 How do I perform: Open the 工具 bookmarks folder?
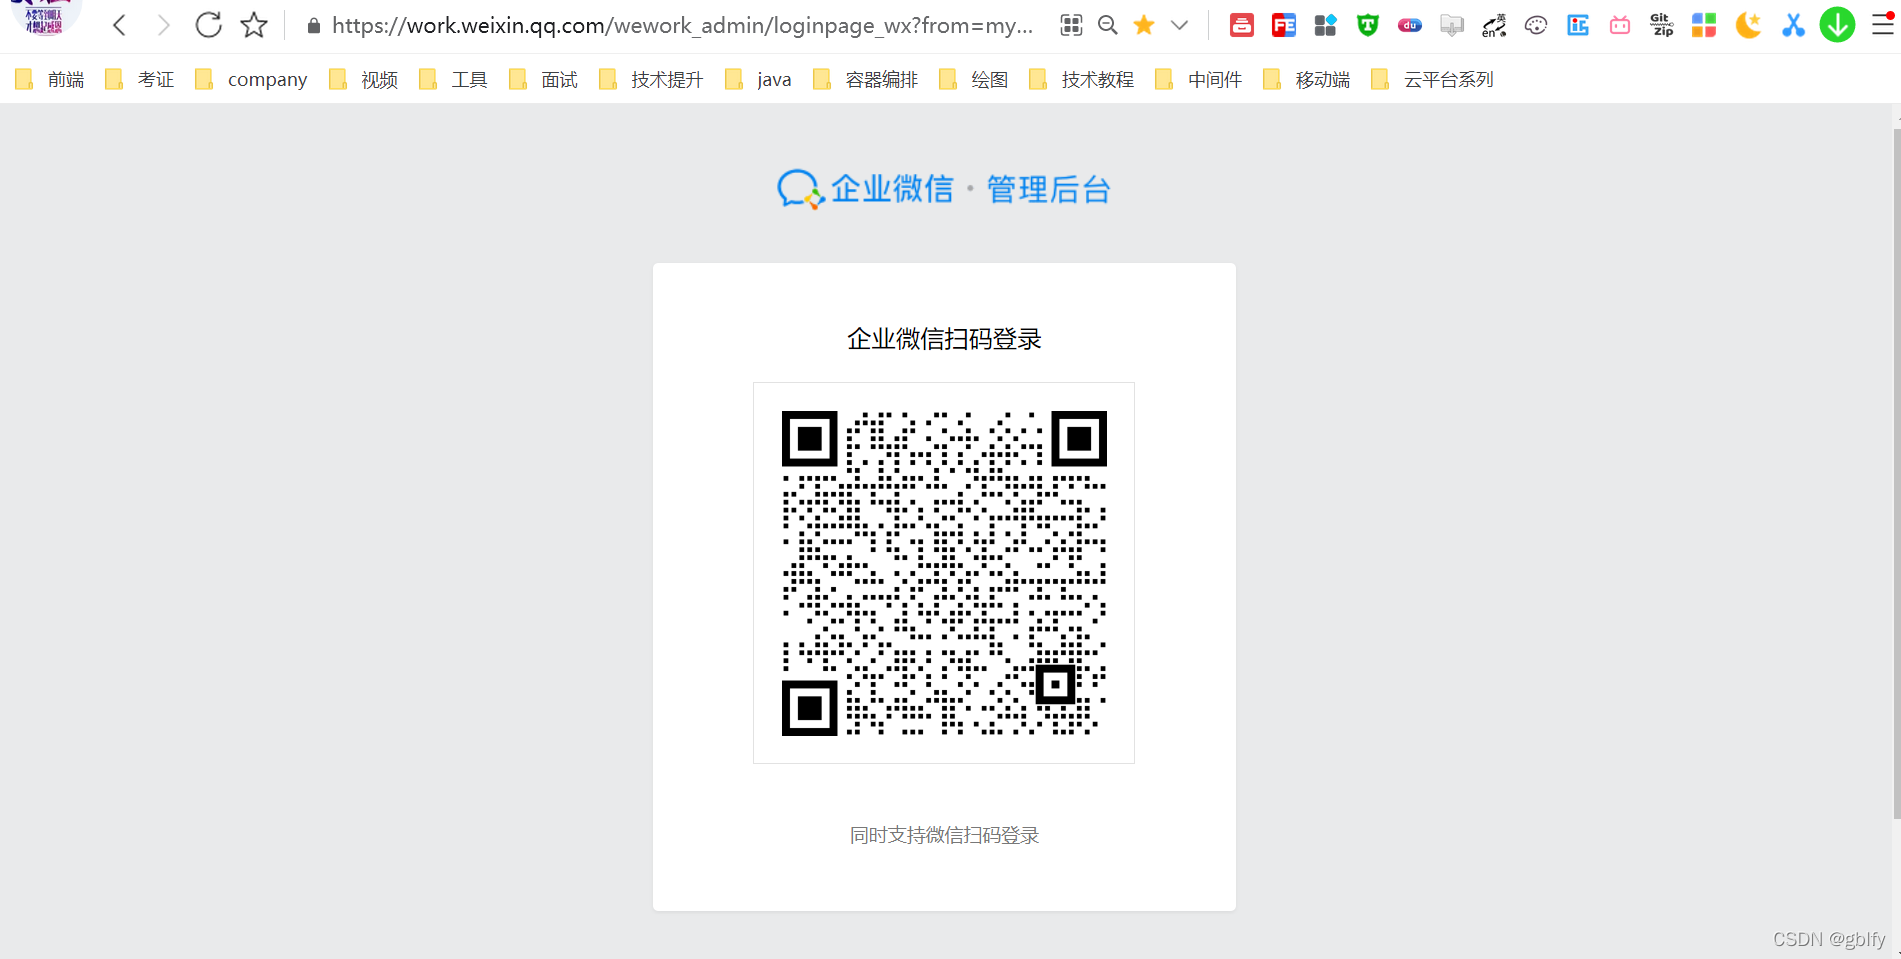[454, 80]
